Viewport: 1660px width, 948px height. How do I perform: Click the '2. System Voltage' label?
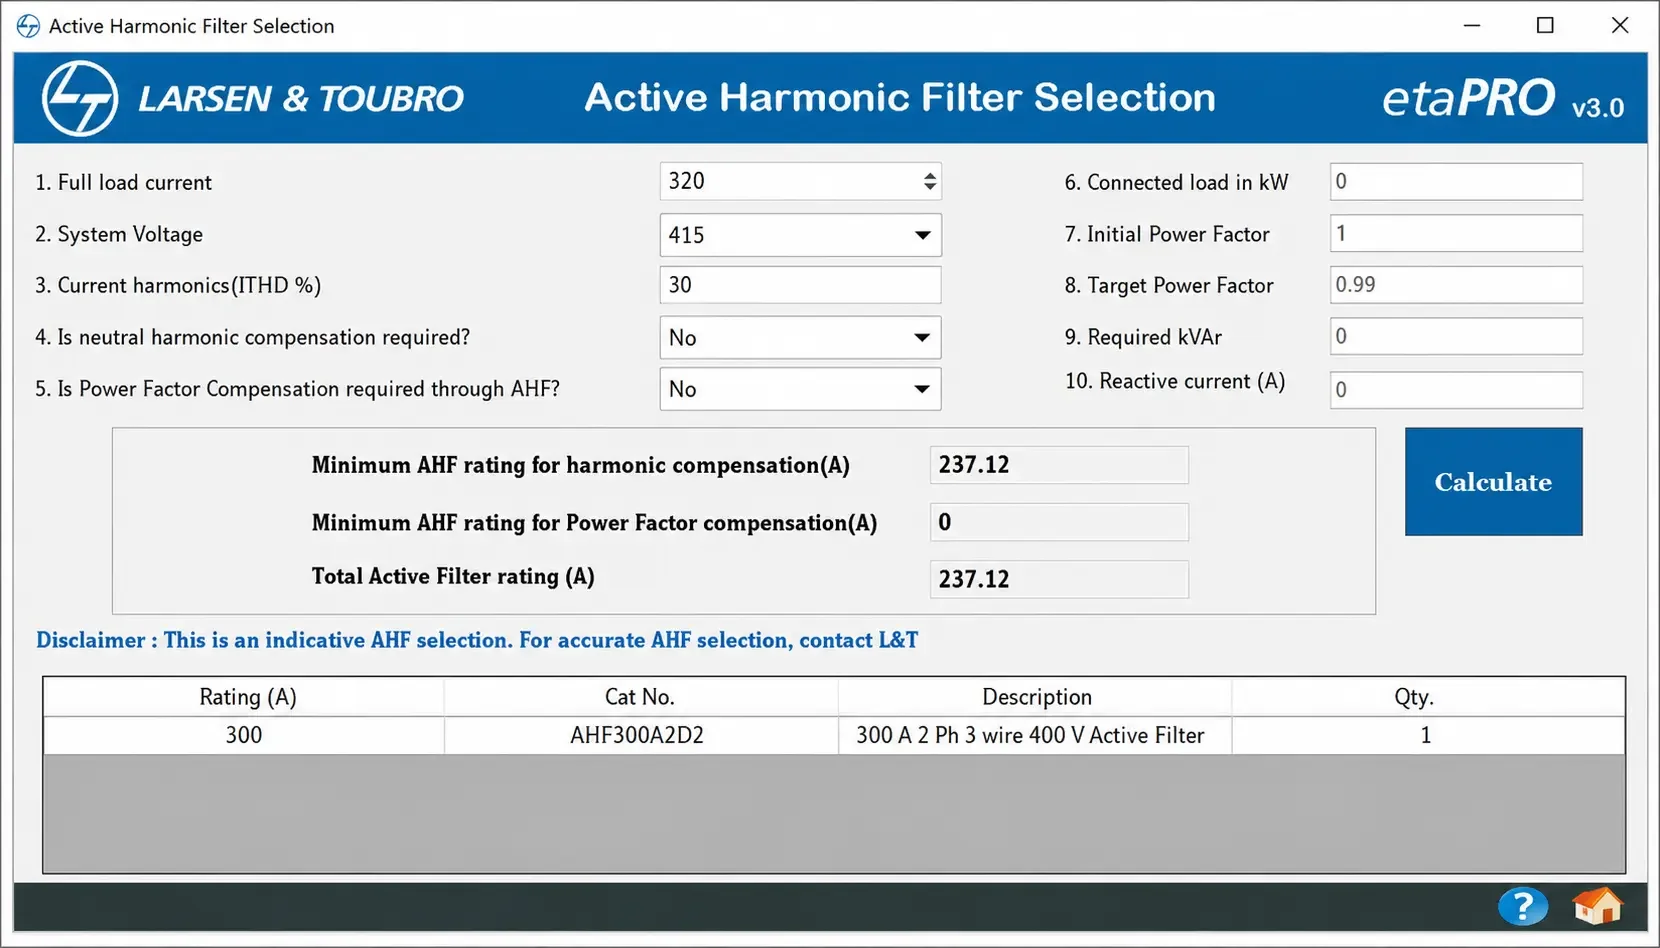tap(119, 234)
